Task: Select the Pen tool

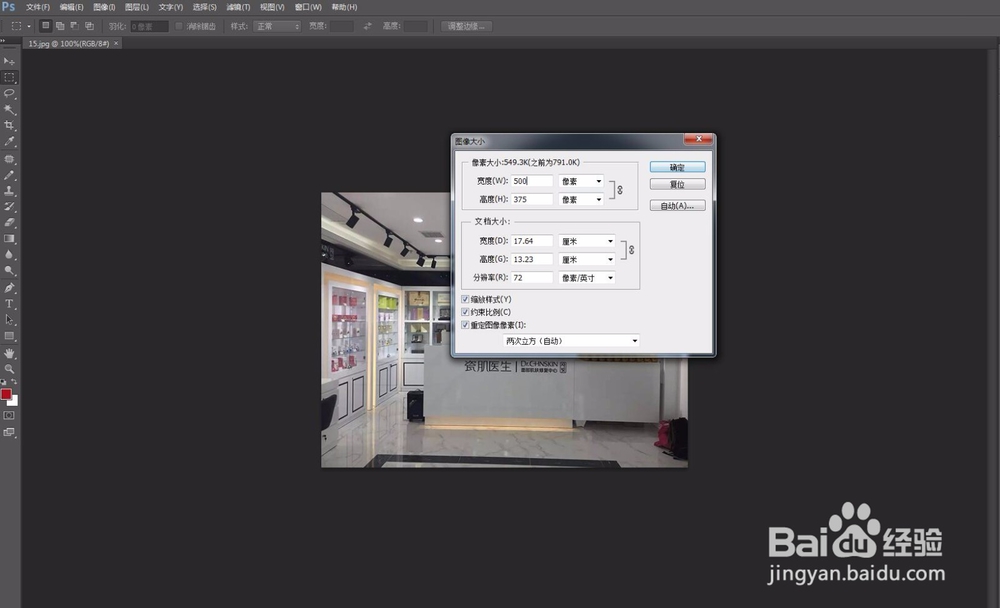Action: coord(9,288)
